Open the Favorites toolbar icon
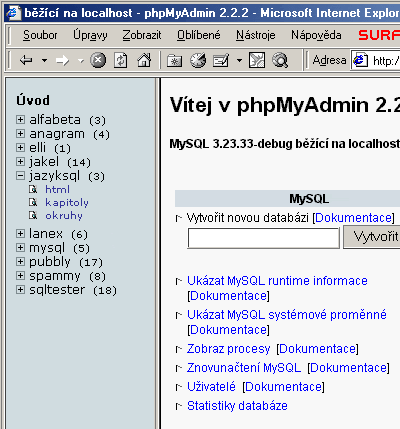 (174, 61)
